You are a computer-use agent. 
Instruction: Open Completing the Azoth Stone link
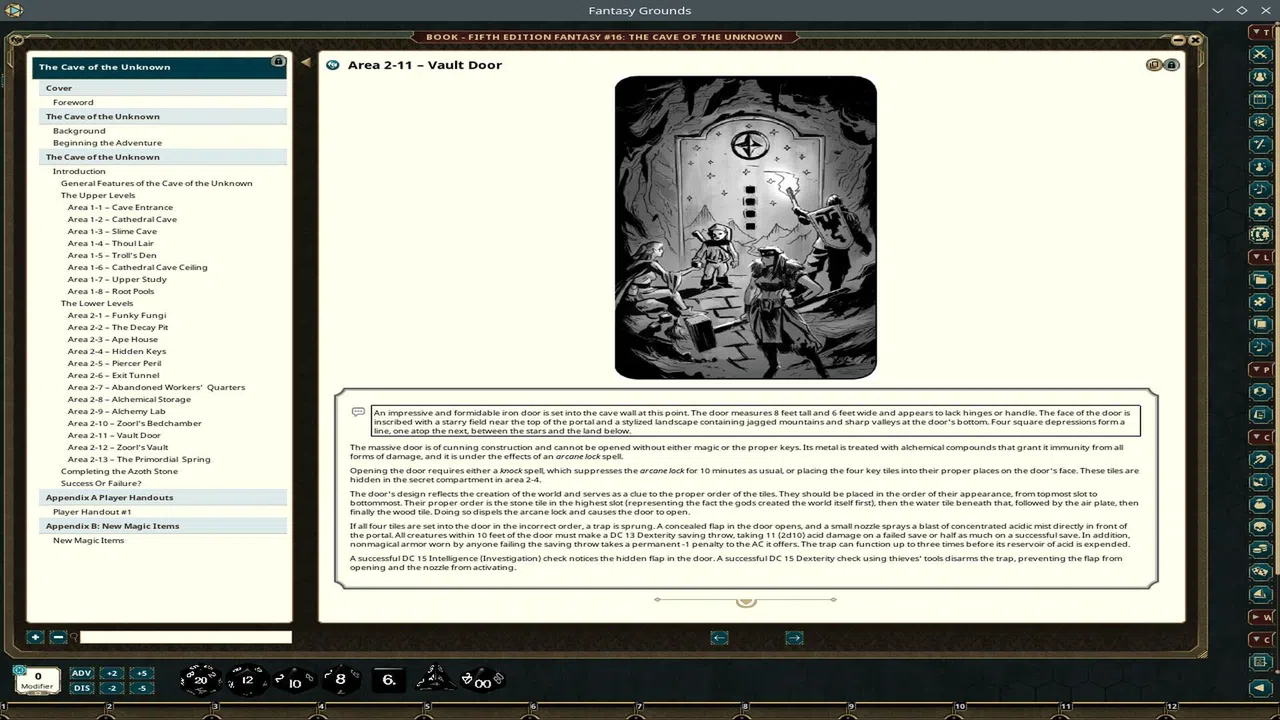coord(119,471)
